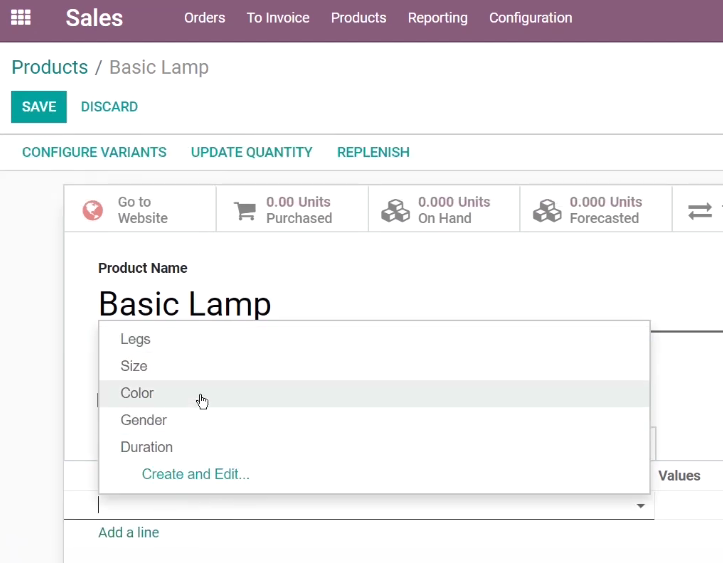This screenshot has width=723, height=563.
Task: Open the Orders menu
Action: tap(205, 18)
